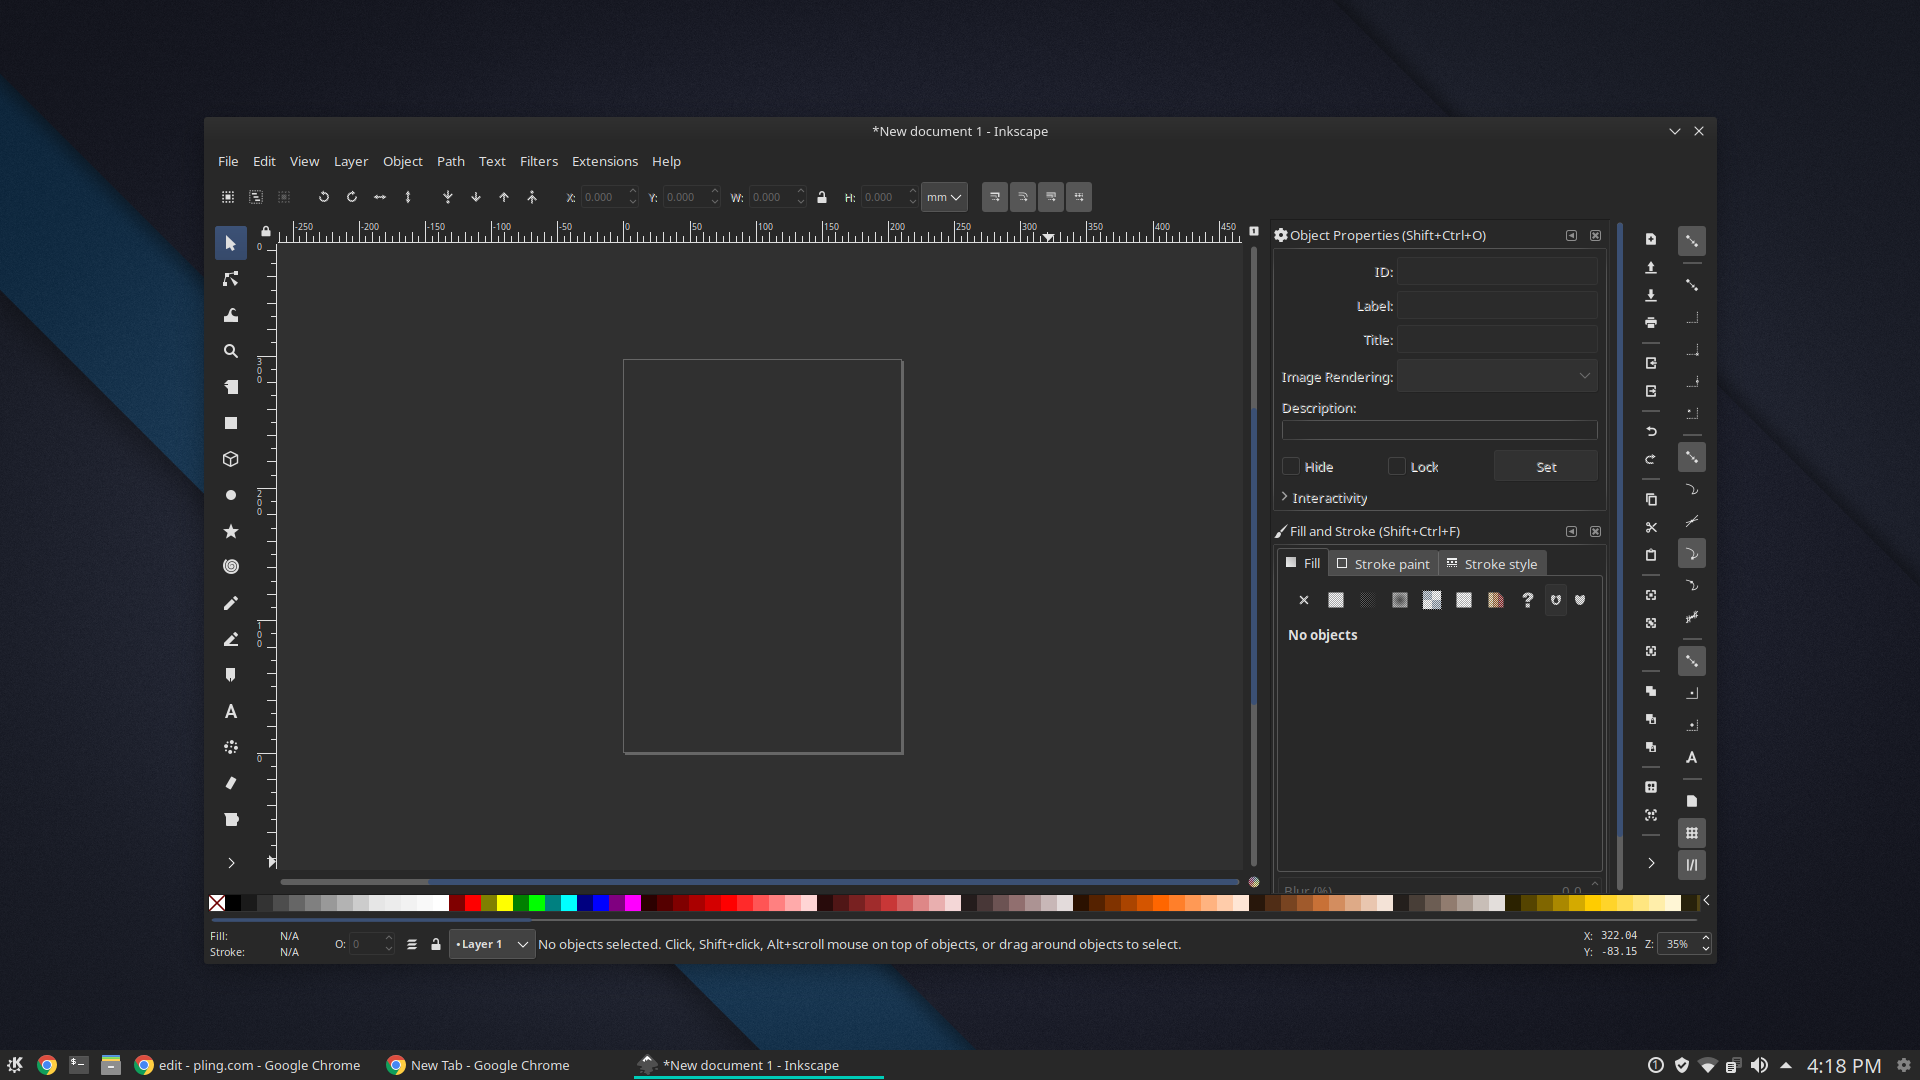Switch to Stroke paint tab
This screenshot has height=1080, width=1920.
(1383, 564)
